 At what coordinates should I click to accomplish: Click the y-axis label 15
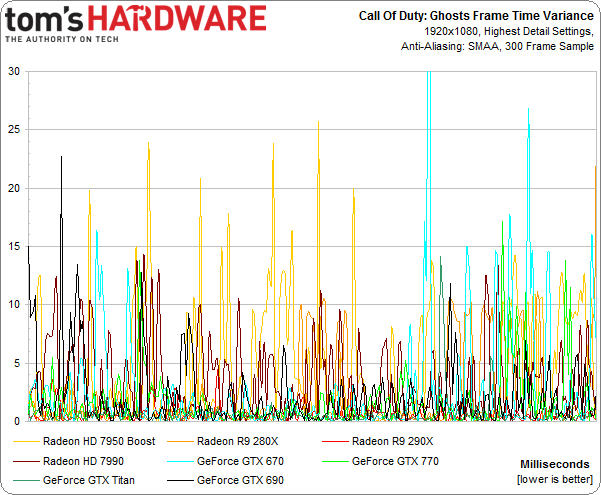pyautogui.click(x=14, y=247)
